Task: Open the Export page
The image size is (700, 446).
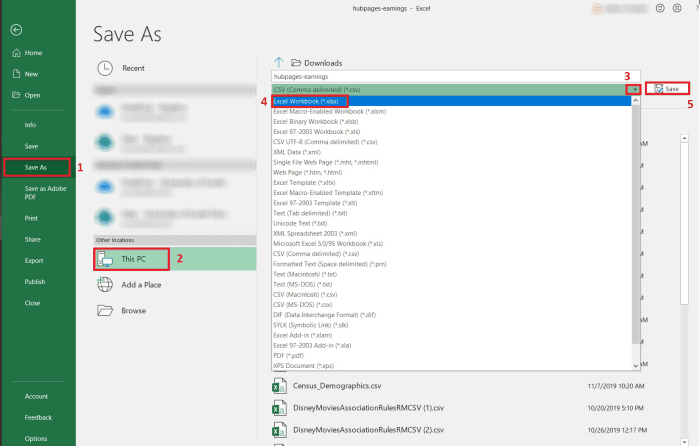Action: pos(34,261)
